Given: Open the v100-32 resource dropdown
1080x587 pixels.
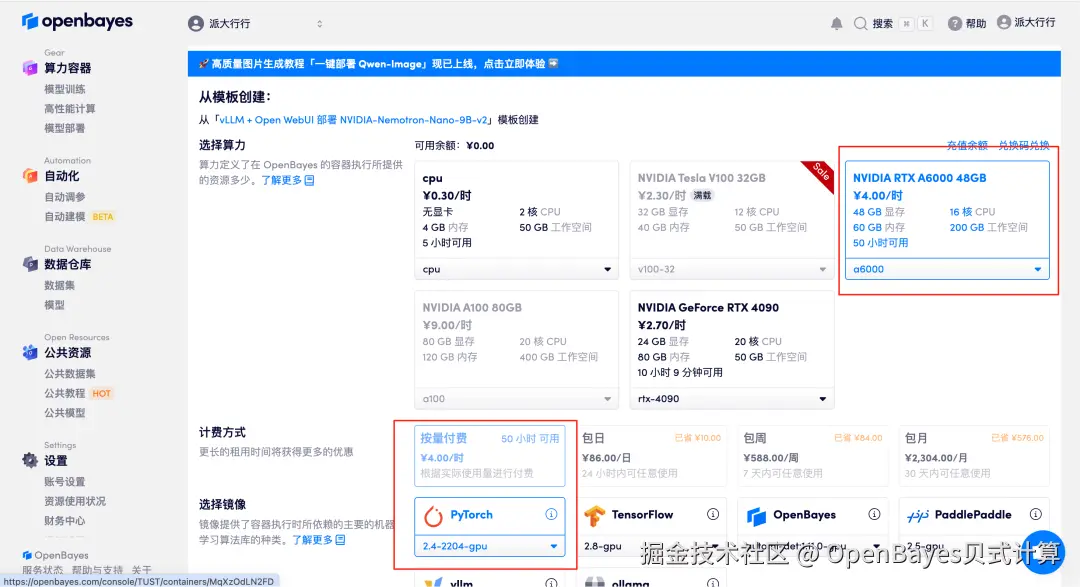Looking at the screenshot, I should (x=731, y=269).
